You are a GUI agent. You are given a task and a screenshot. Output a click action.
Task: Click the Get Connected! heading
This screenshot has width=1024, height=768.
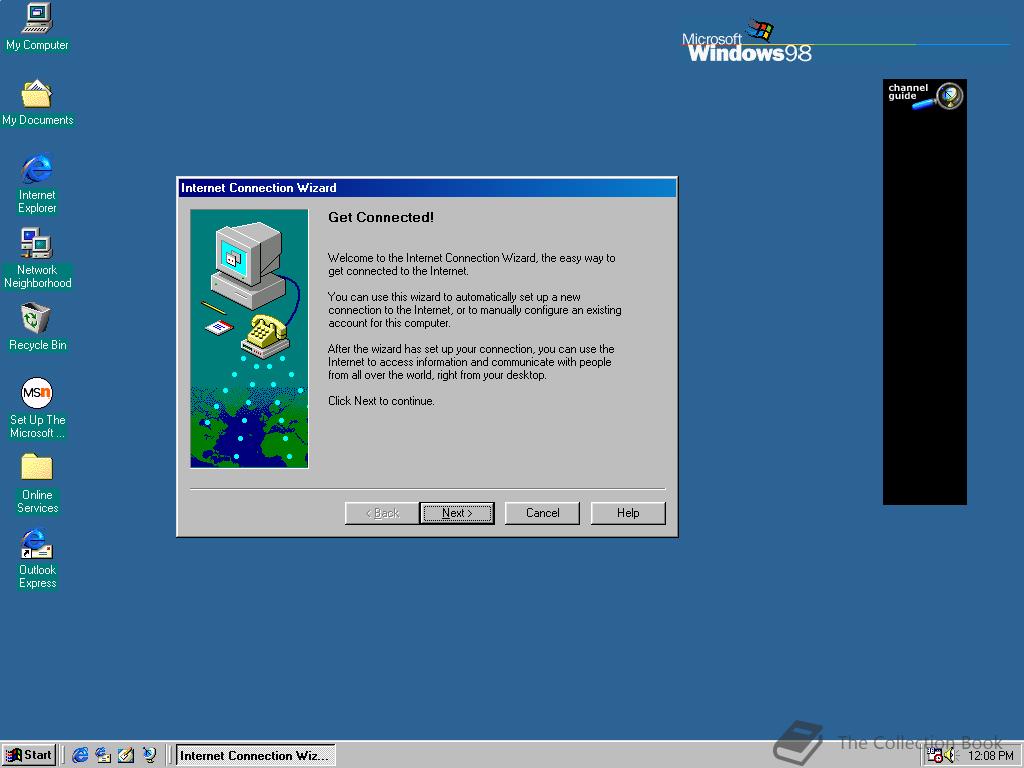(x=381, y=217)
